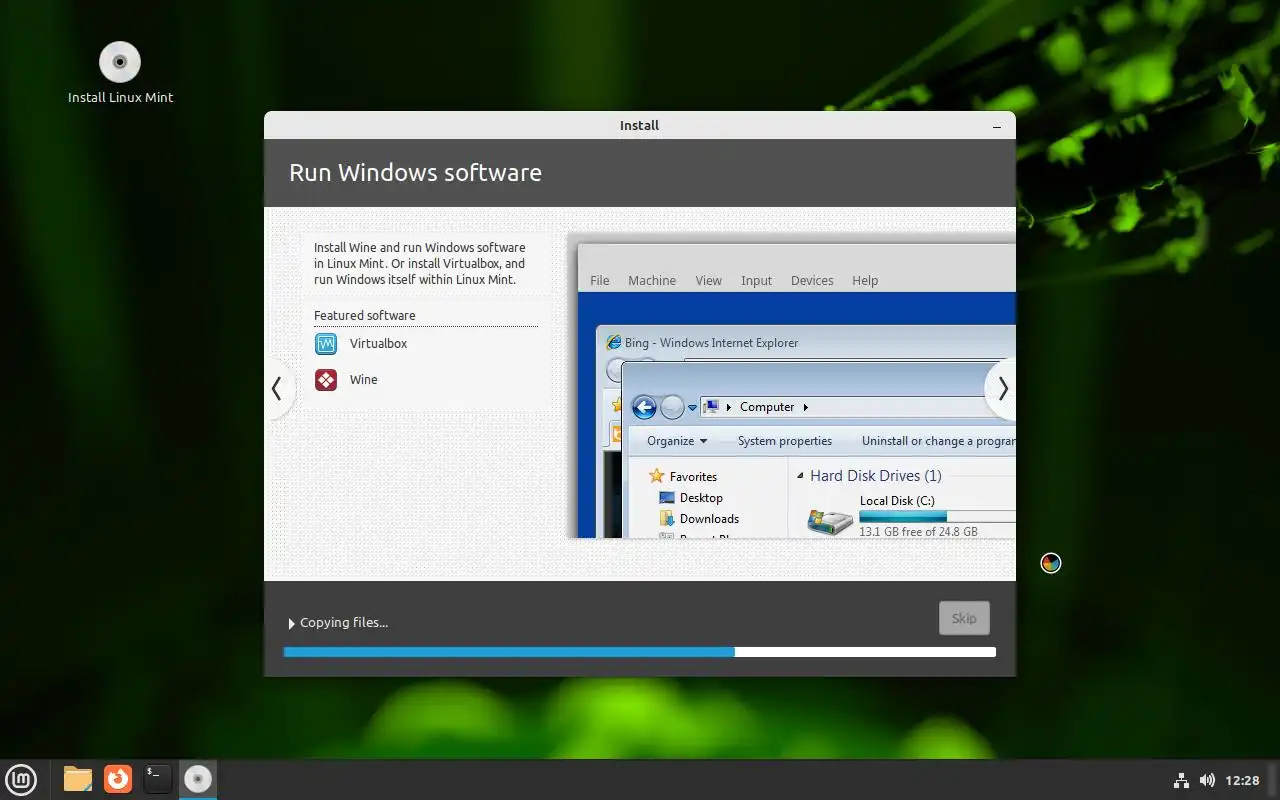Click the Featured software heading
The height and width of the screenshot is (800, 1280).
pyautogui.click(x=364, y=316)
